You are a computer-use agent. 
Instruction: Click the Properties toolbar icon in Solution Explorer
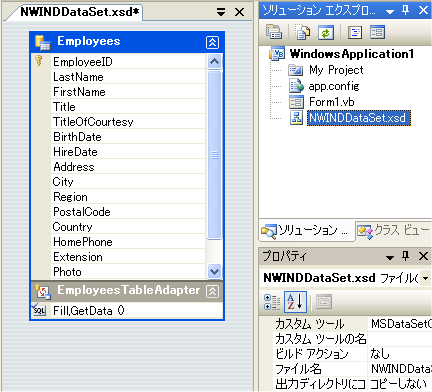pyautogui.click(x=274, y=32)
